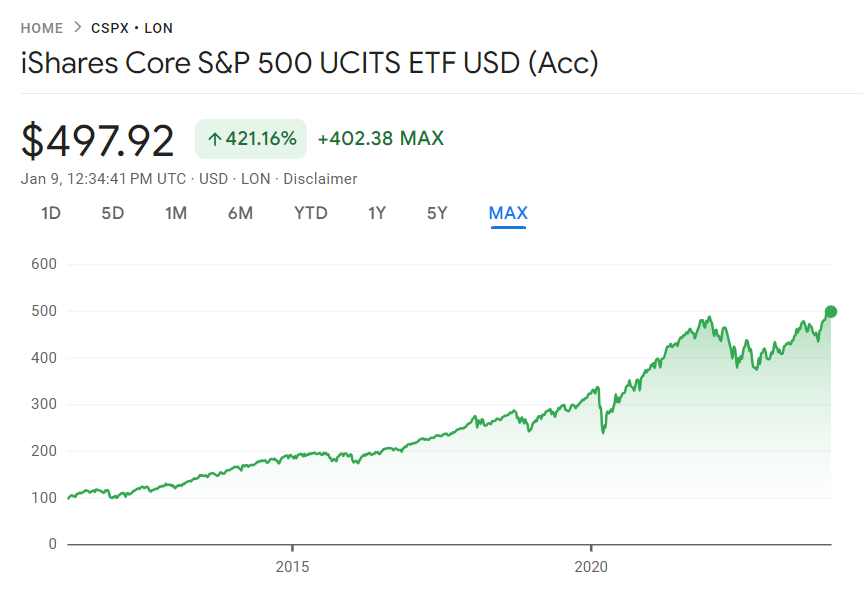Screen dimensions: 863x594
Task: Open the CSPX • LON breadcrumb
Action: [x=132, y=28]
